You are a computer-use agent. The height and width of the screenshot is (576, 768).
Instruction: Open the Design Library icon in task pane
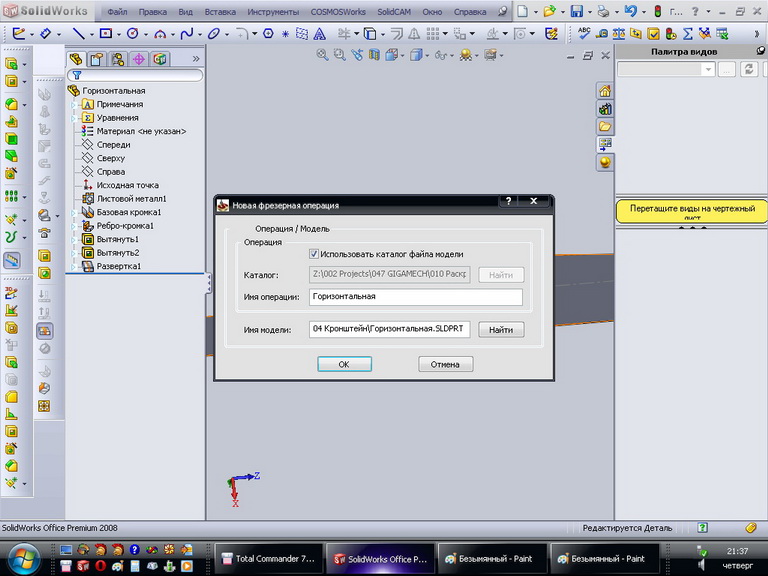[605, 109]
